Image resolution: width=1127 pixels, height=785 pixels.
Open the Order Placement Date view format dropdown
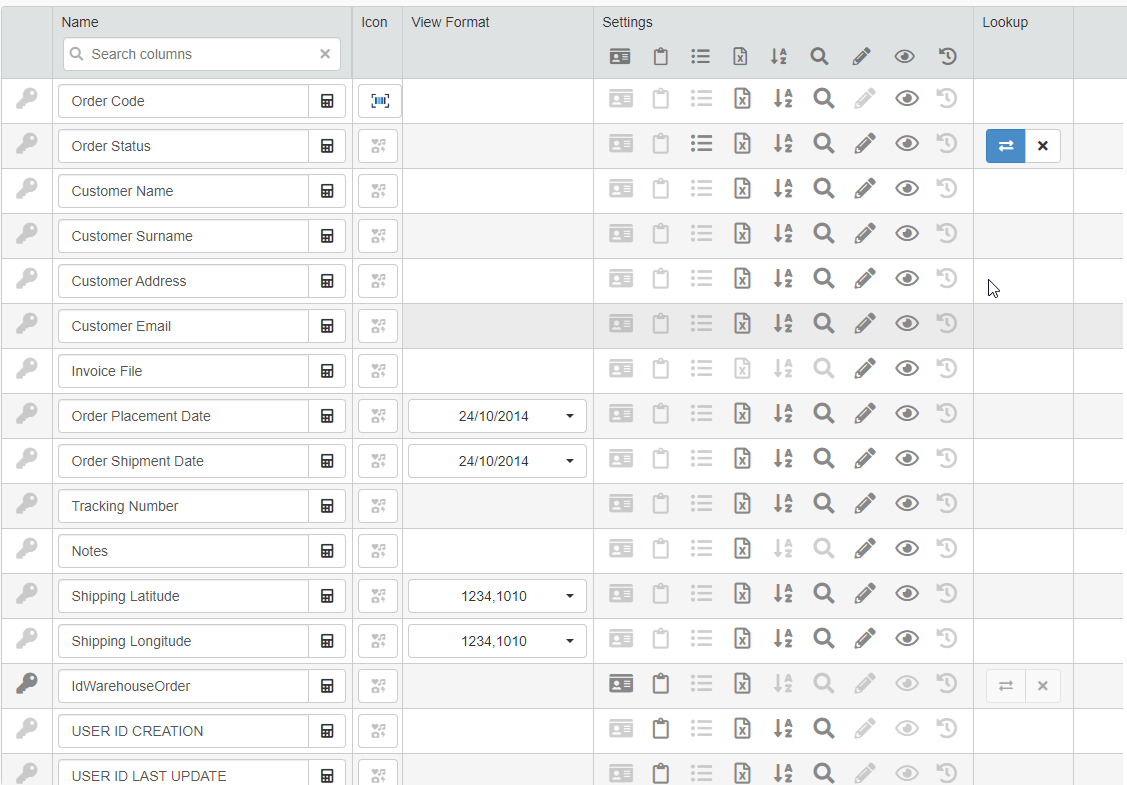(x=497, y=416)
